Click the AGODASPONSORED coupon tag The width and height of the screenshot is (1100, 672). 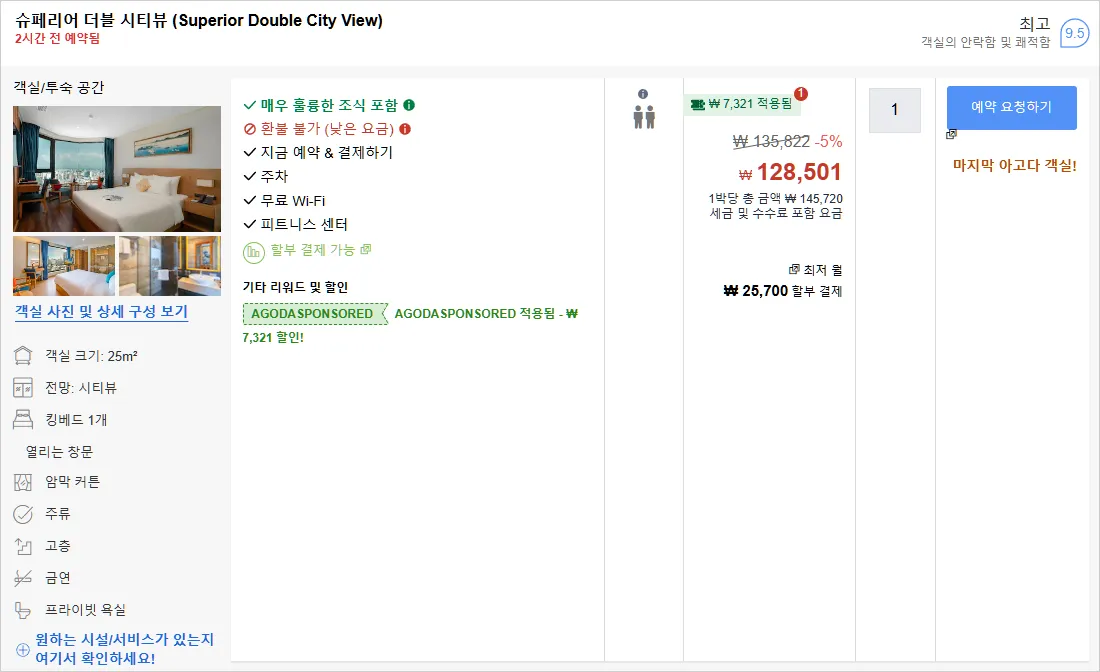coord(315,314)
